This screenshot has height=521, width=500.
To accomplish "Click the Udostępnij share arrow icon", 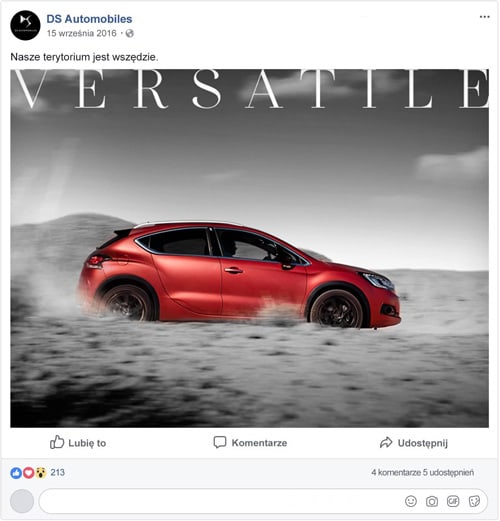I will pyautogui.click(x=386, y=443).
